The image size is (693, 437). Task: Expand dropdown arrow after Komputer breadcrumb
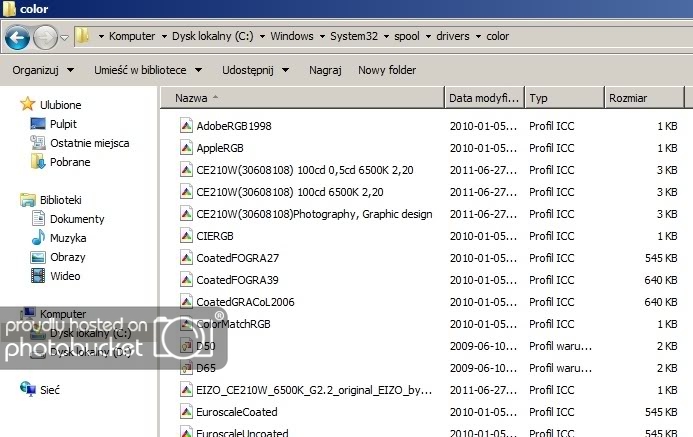tap(164, 37)
